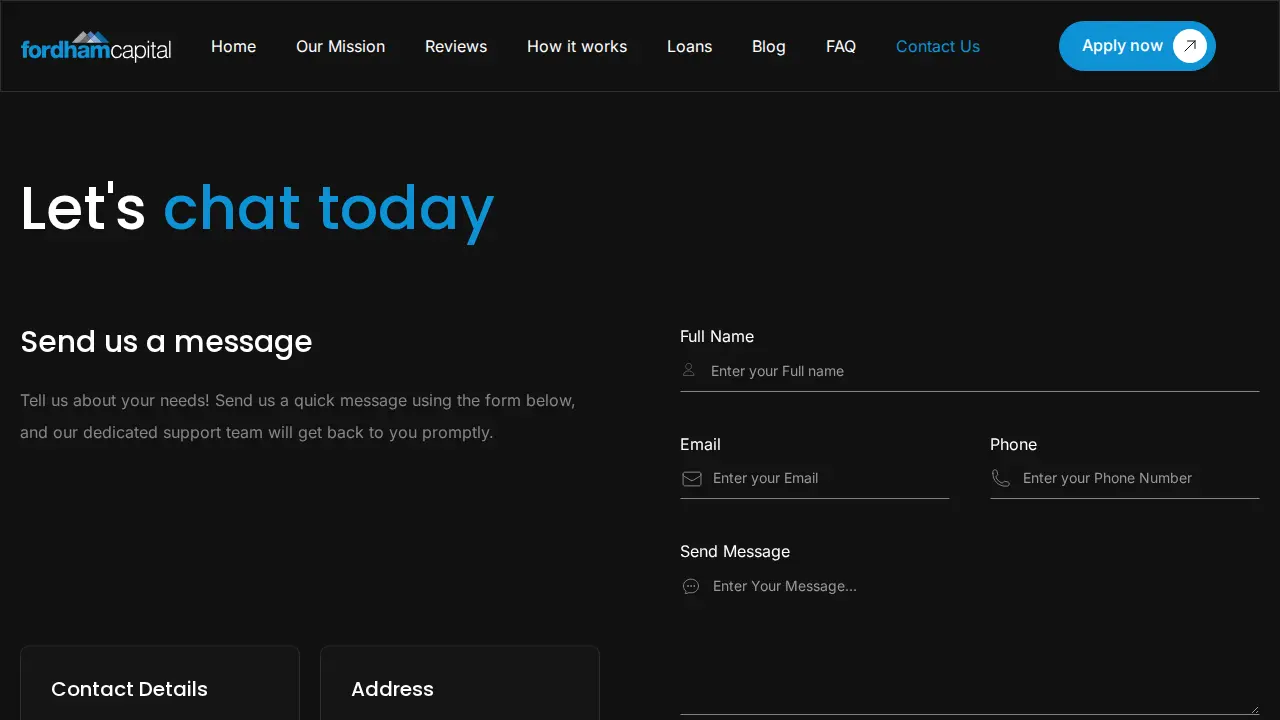Click the phone handset icon beside Phone field
Viewport: 1280px width, 720px height.
click(x=1001, y=479)
